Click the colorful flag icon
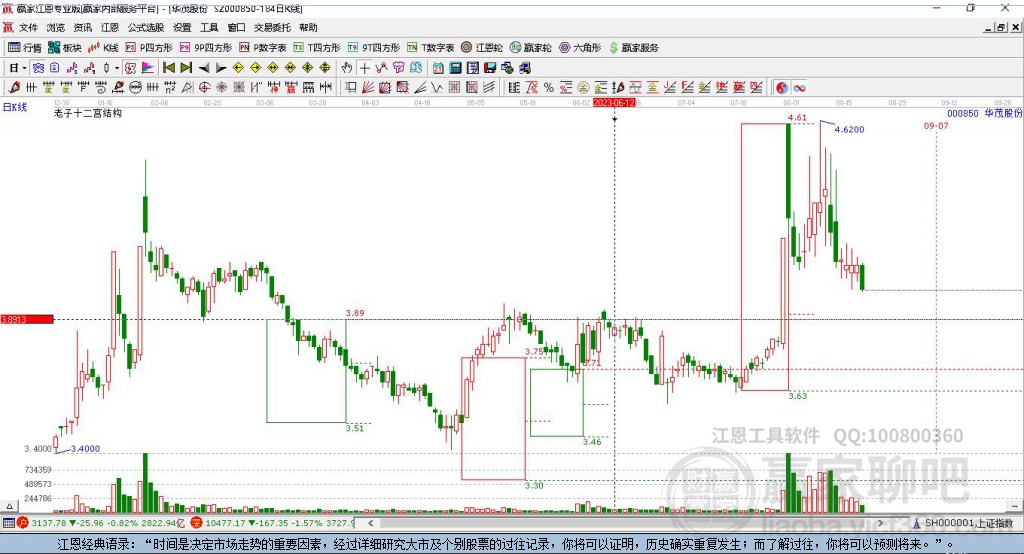Viewport: 1024px width, 554px height. tap(148, 68)
